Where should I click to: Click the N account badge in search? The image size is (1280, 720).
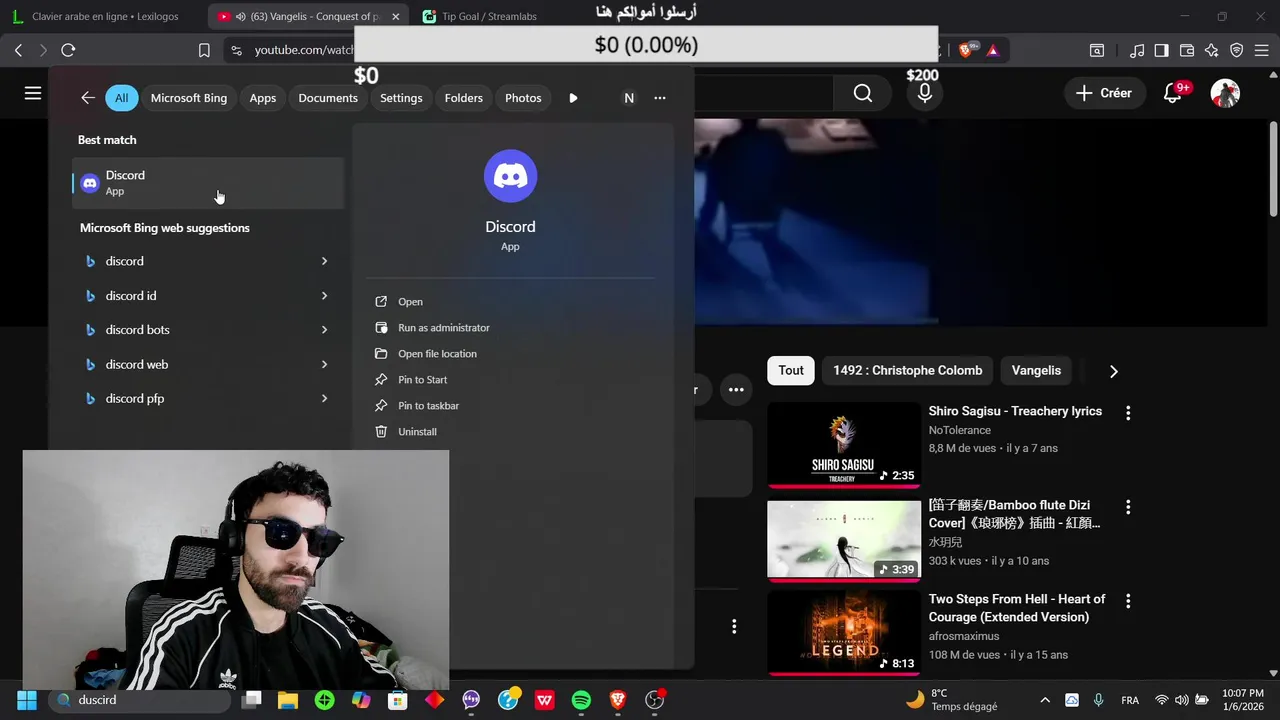629,98
